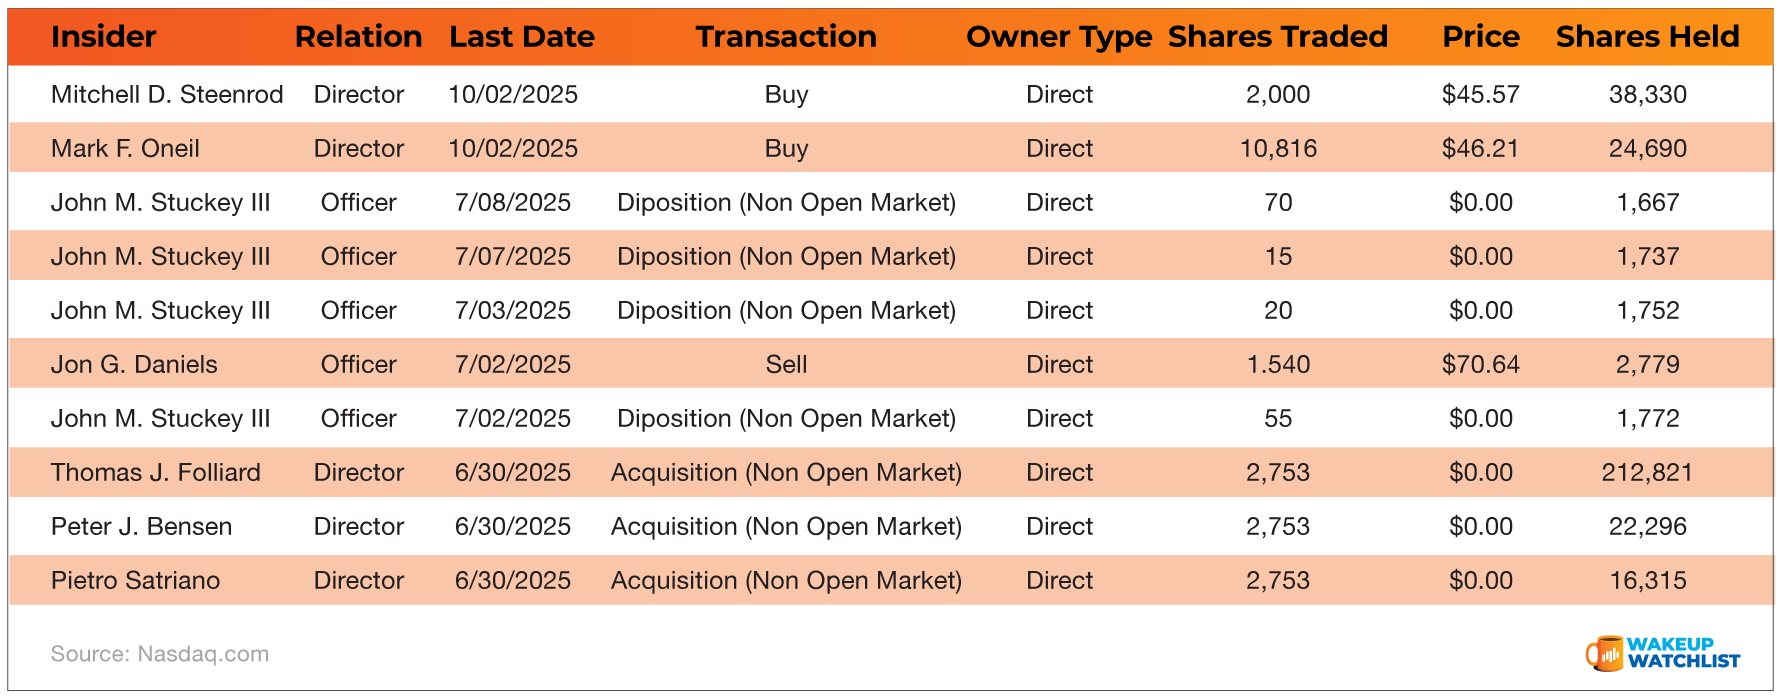Click the Last Date column header

[521, 37]
